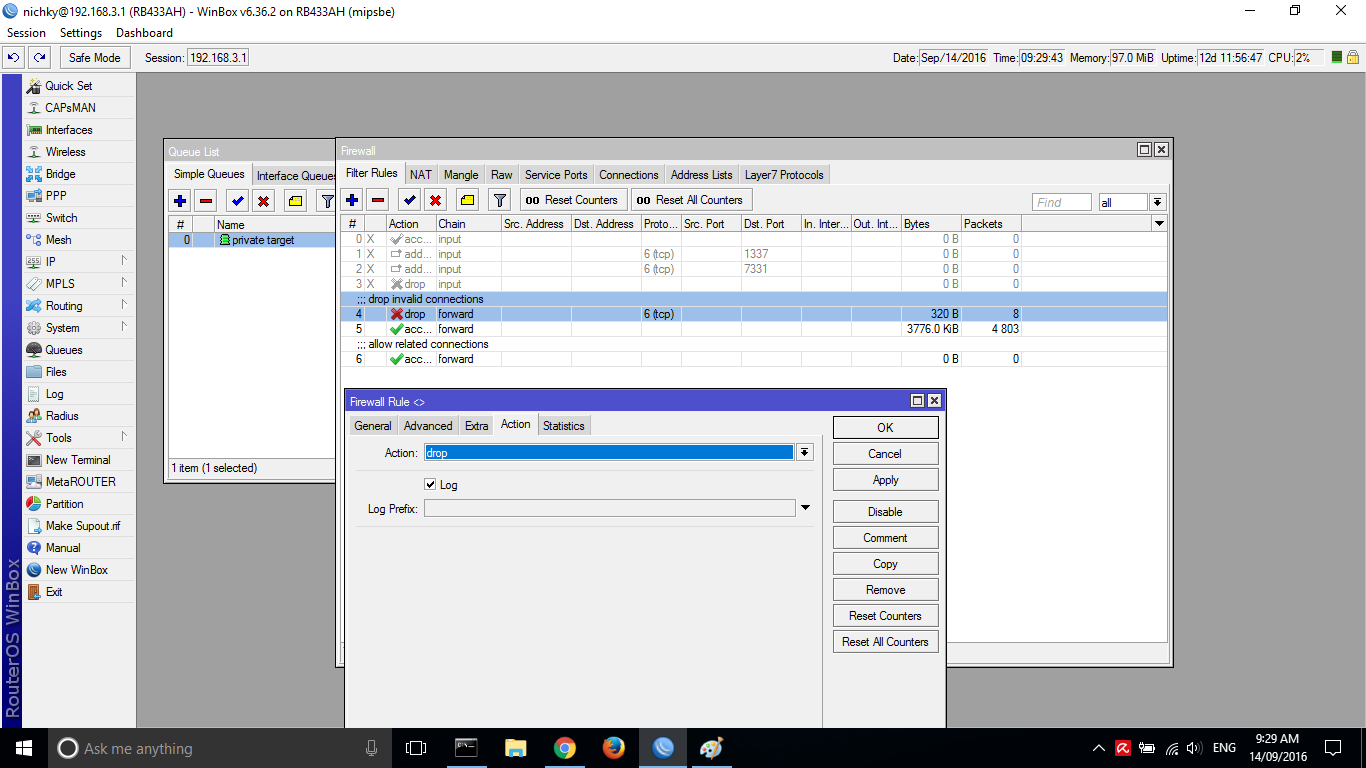This screenshot has height=768, width=1366.
Task: Toggle Safe Mode
Action: [x=95, y=58]
